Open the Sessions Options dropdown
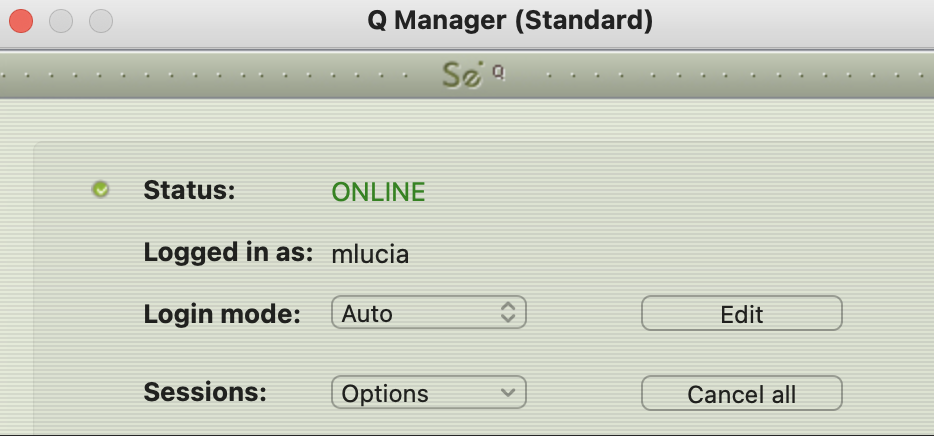The height and width of the screenshot is (436, 934). point(428,394)
